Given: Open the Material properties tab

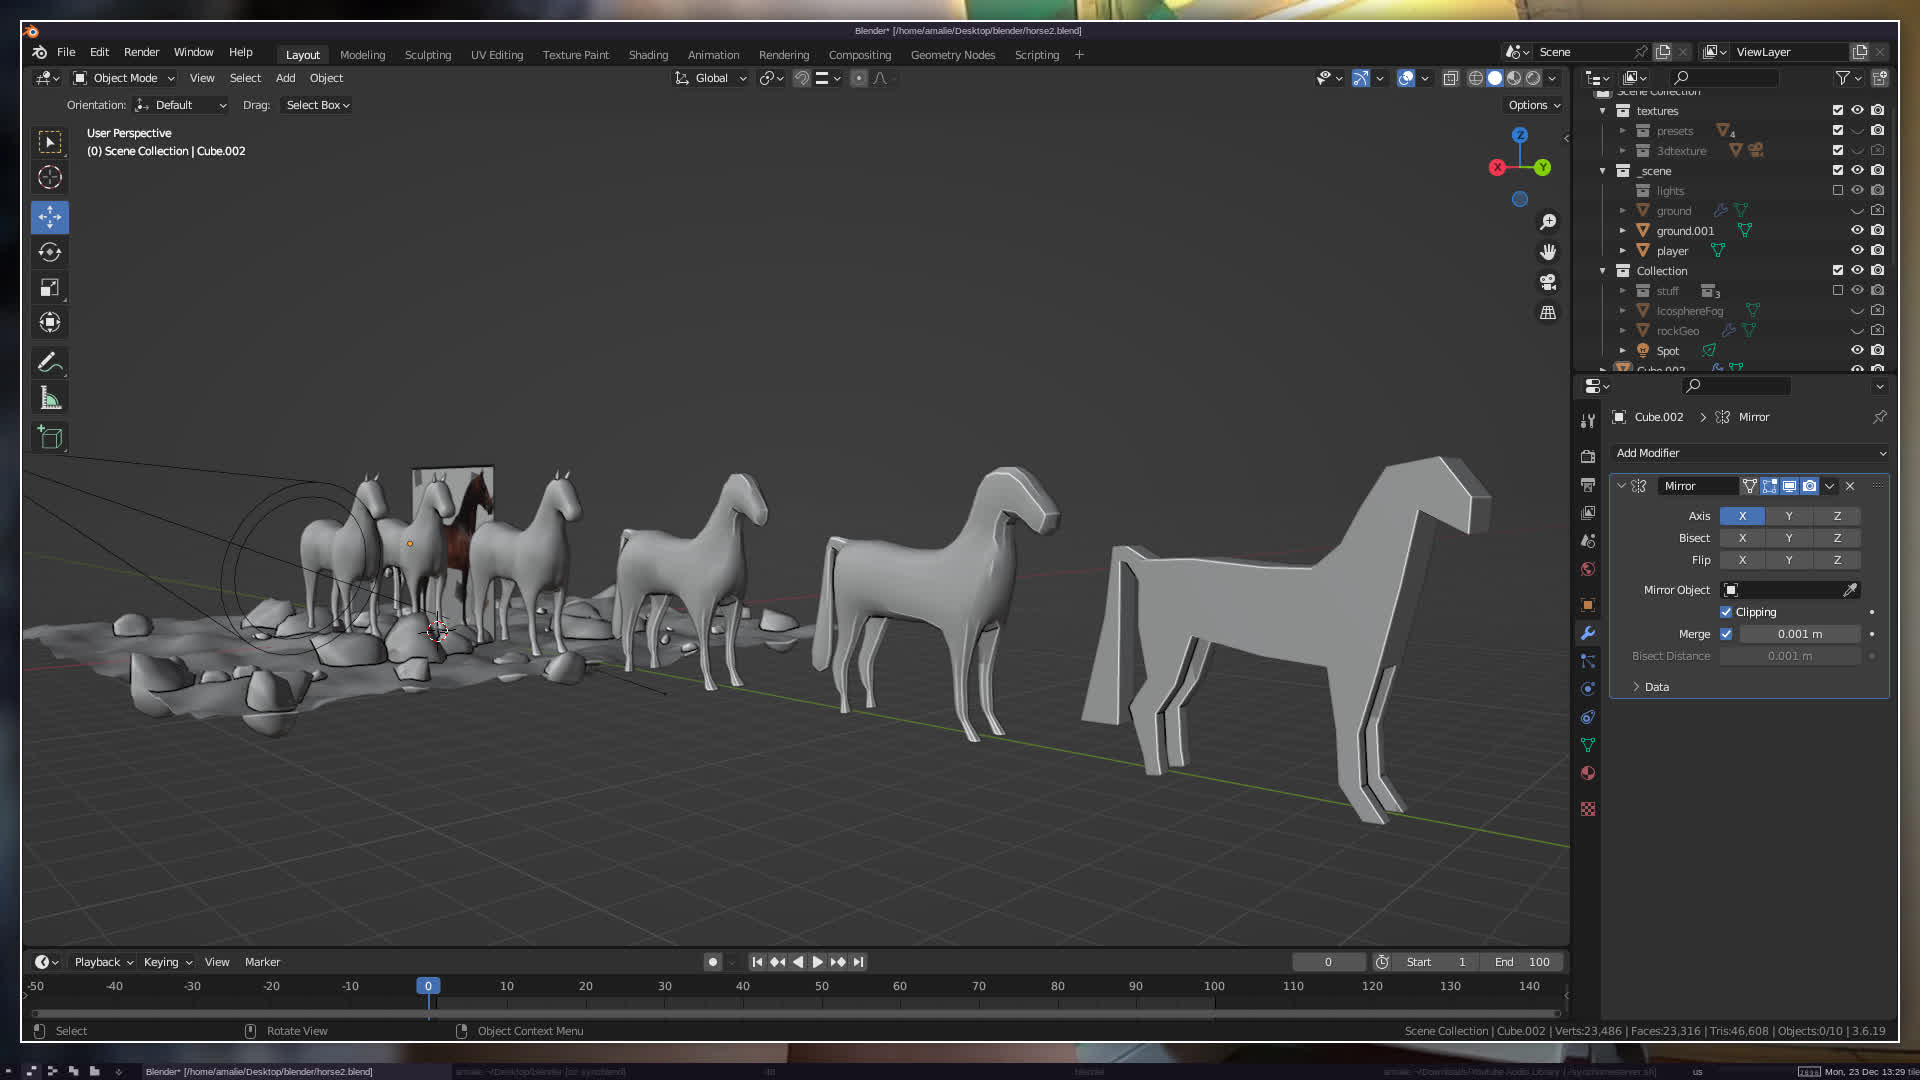Looking at the screenshot, I should 1587,773.
